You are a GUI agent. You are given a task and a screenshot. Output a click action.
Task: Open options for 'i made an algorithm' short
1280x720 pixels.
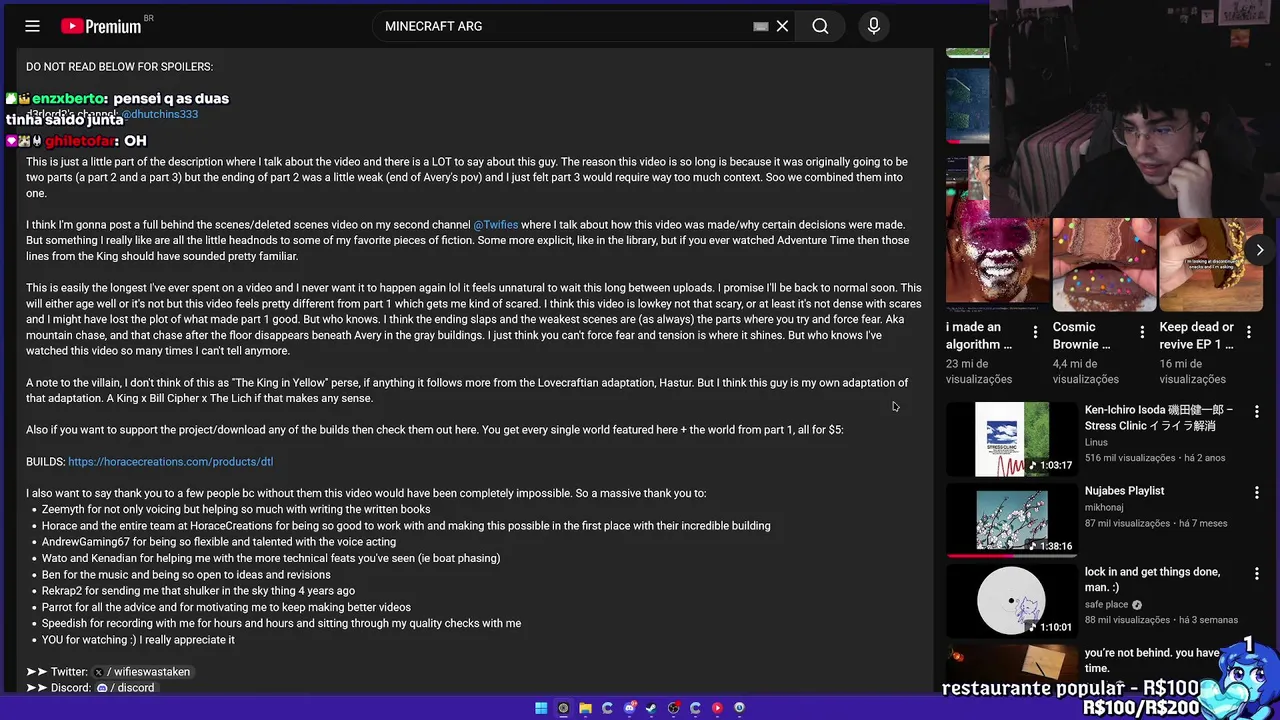[x=1035, y=331]
